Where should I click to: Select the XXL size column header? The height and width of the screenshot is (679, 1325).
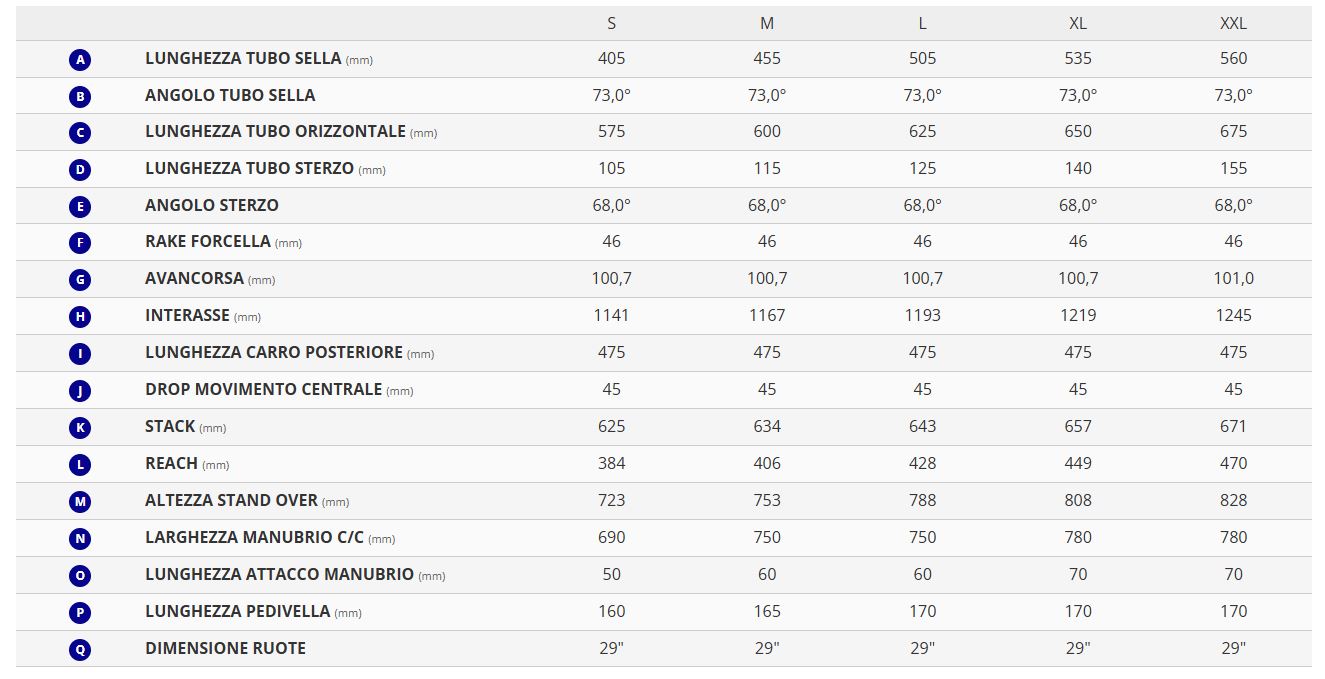1233,23
